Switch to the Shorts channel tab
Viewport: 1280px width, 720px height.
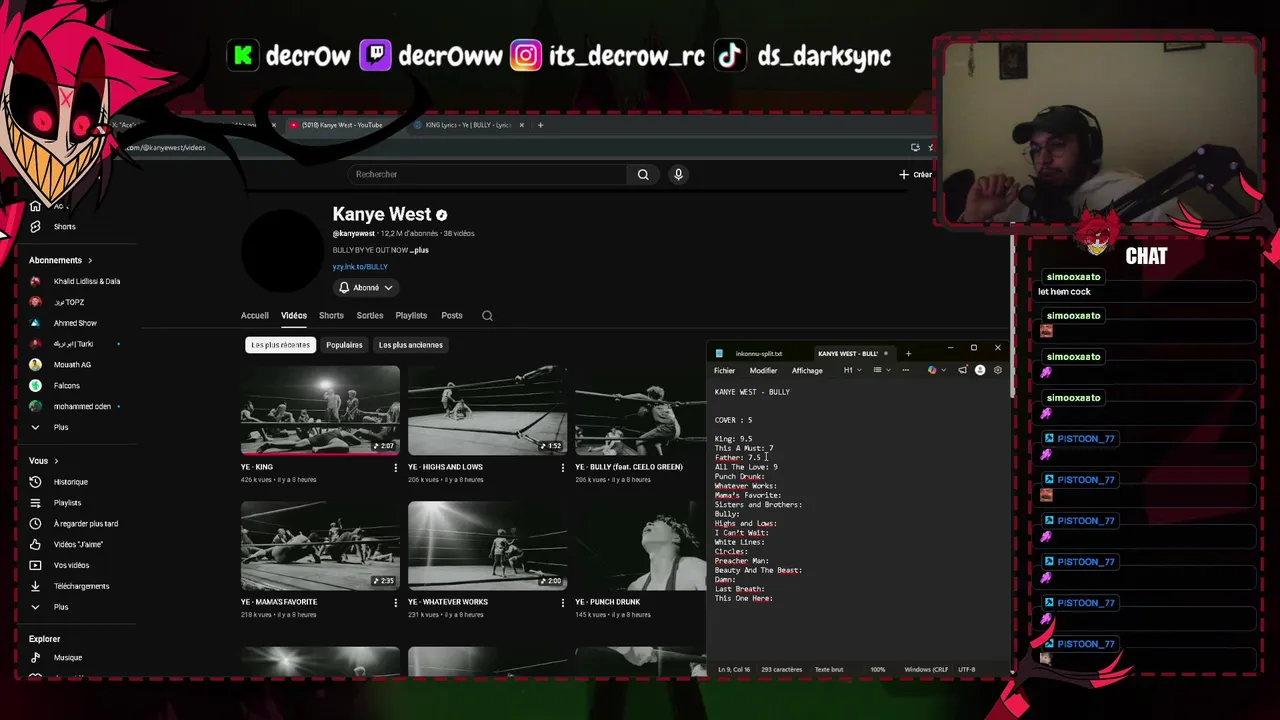[331, 316]
